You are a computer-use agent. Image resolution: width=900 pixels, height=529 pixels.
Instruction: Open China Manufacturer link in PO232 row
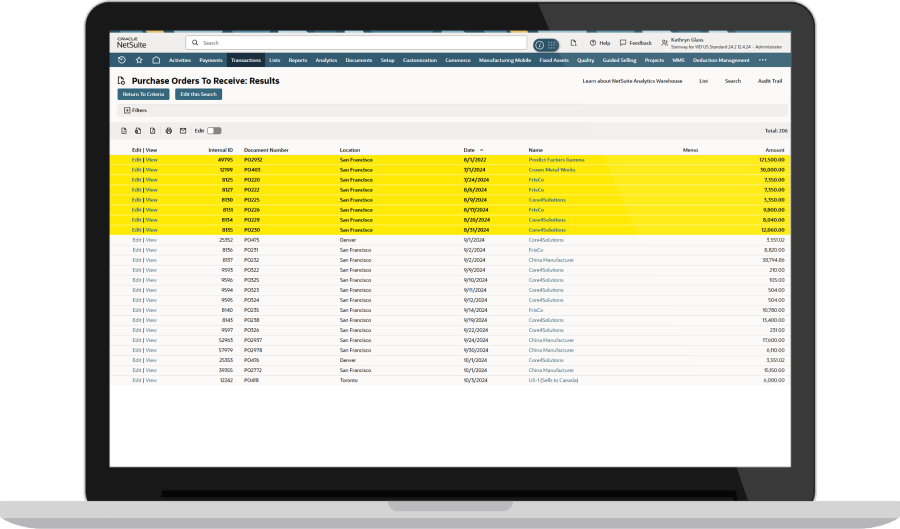[551, 260]
